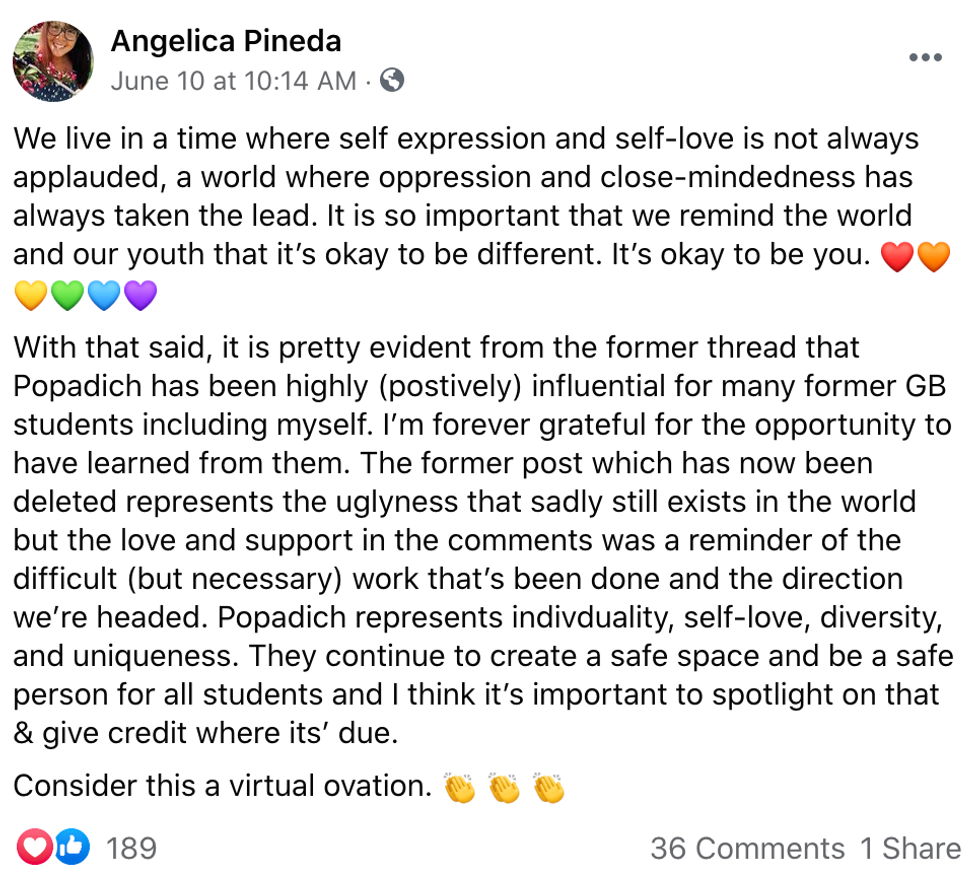Image resolution: width=980 pixels, height=881 pixels.
Task: Click the orange heart emoji in the post
Action: pos(933,257)
